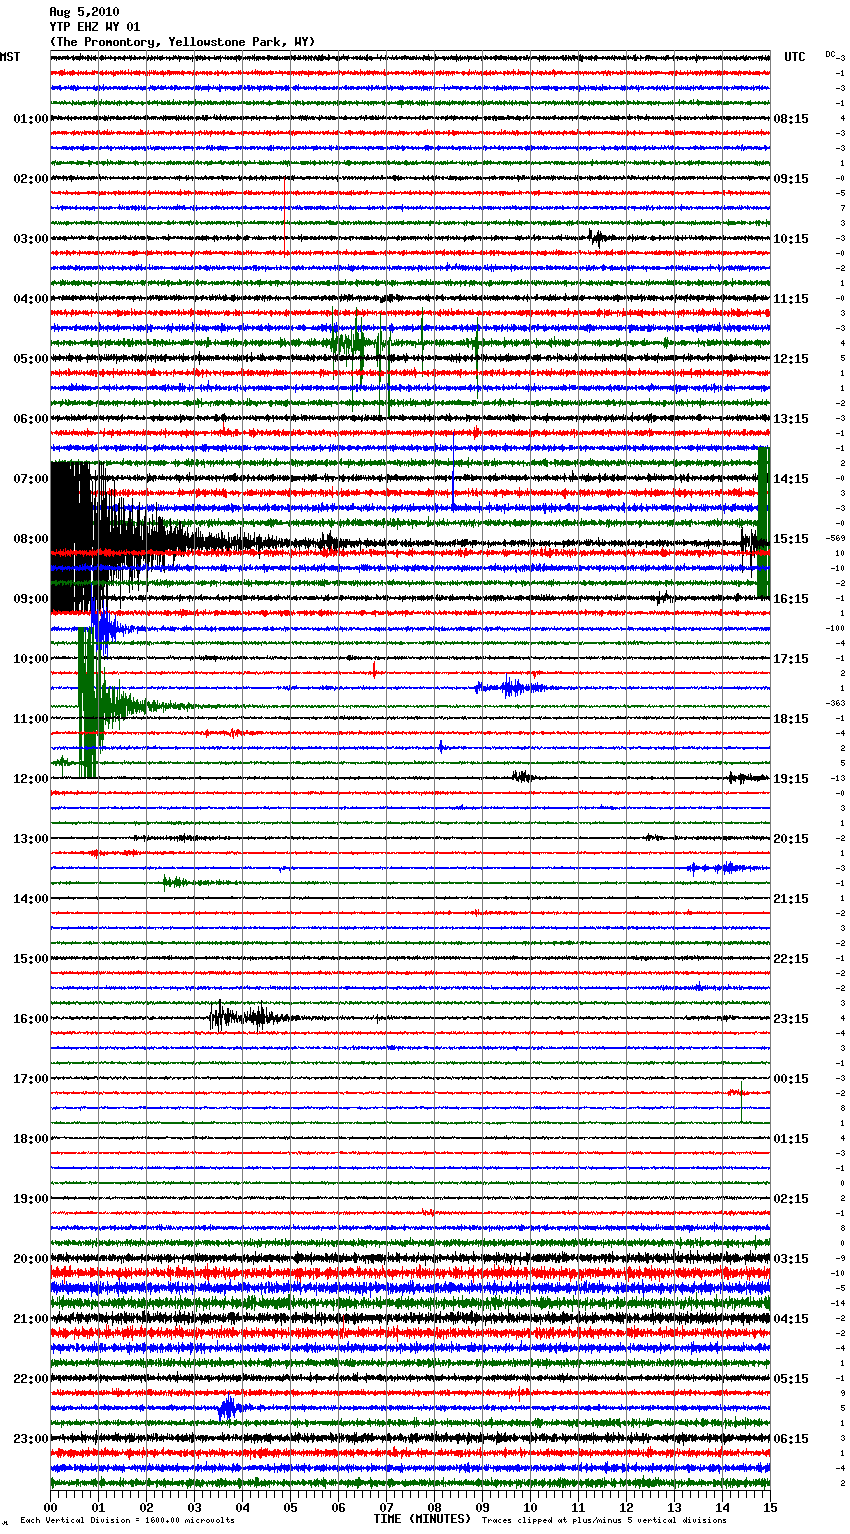Click the 'DC' column header
This screenshot has width=850, height=1534.
pyautogui.click(x=830, y=54)
